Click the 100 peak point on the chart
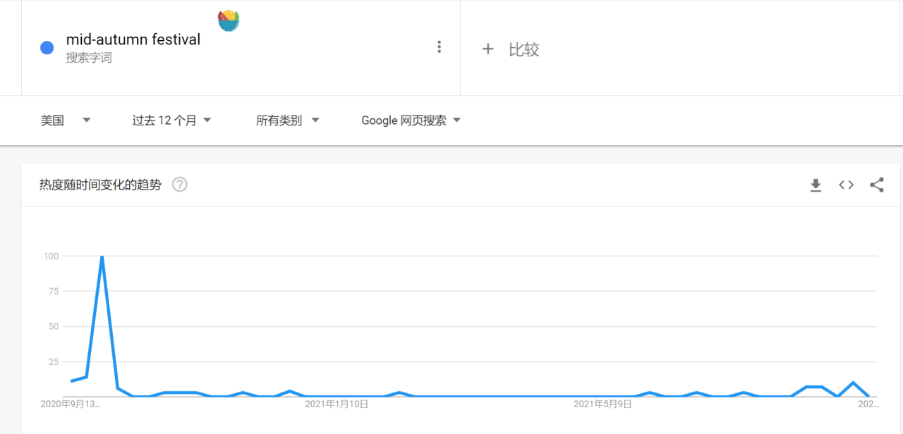The height and width of the screenshot is (434, 903). (x=102, y=257)
